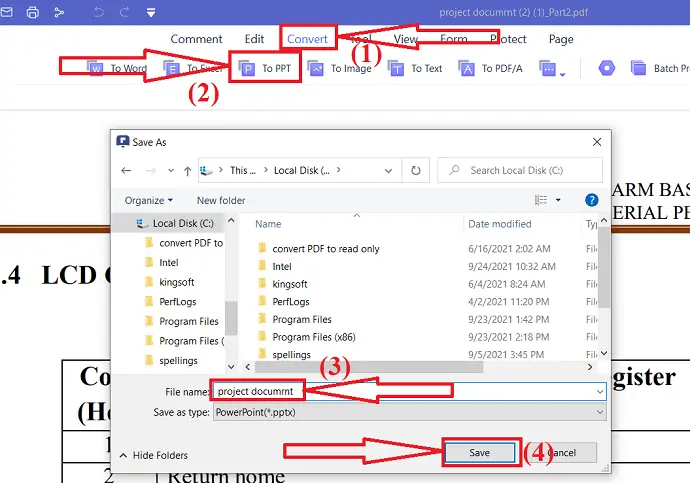The width and height of the screenshot is (690, 483).
Task: Click the Cancel button
Action: [562, 453]
